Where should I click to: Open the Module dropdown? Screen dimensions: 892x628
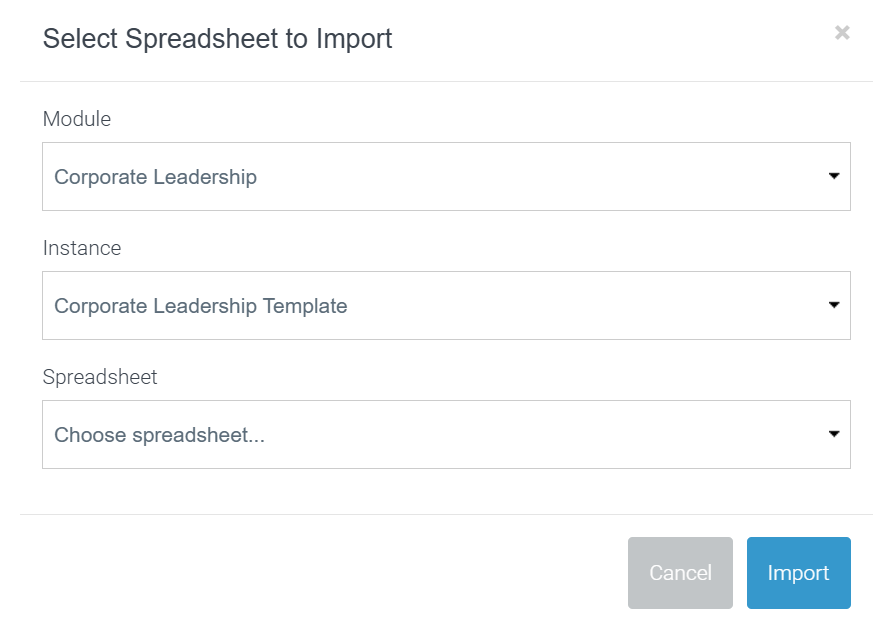pos(446,177)
